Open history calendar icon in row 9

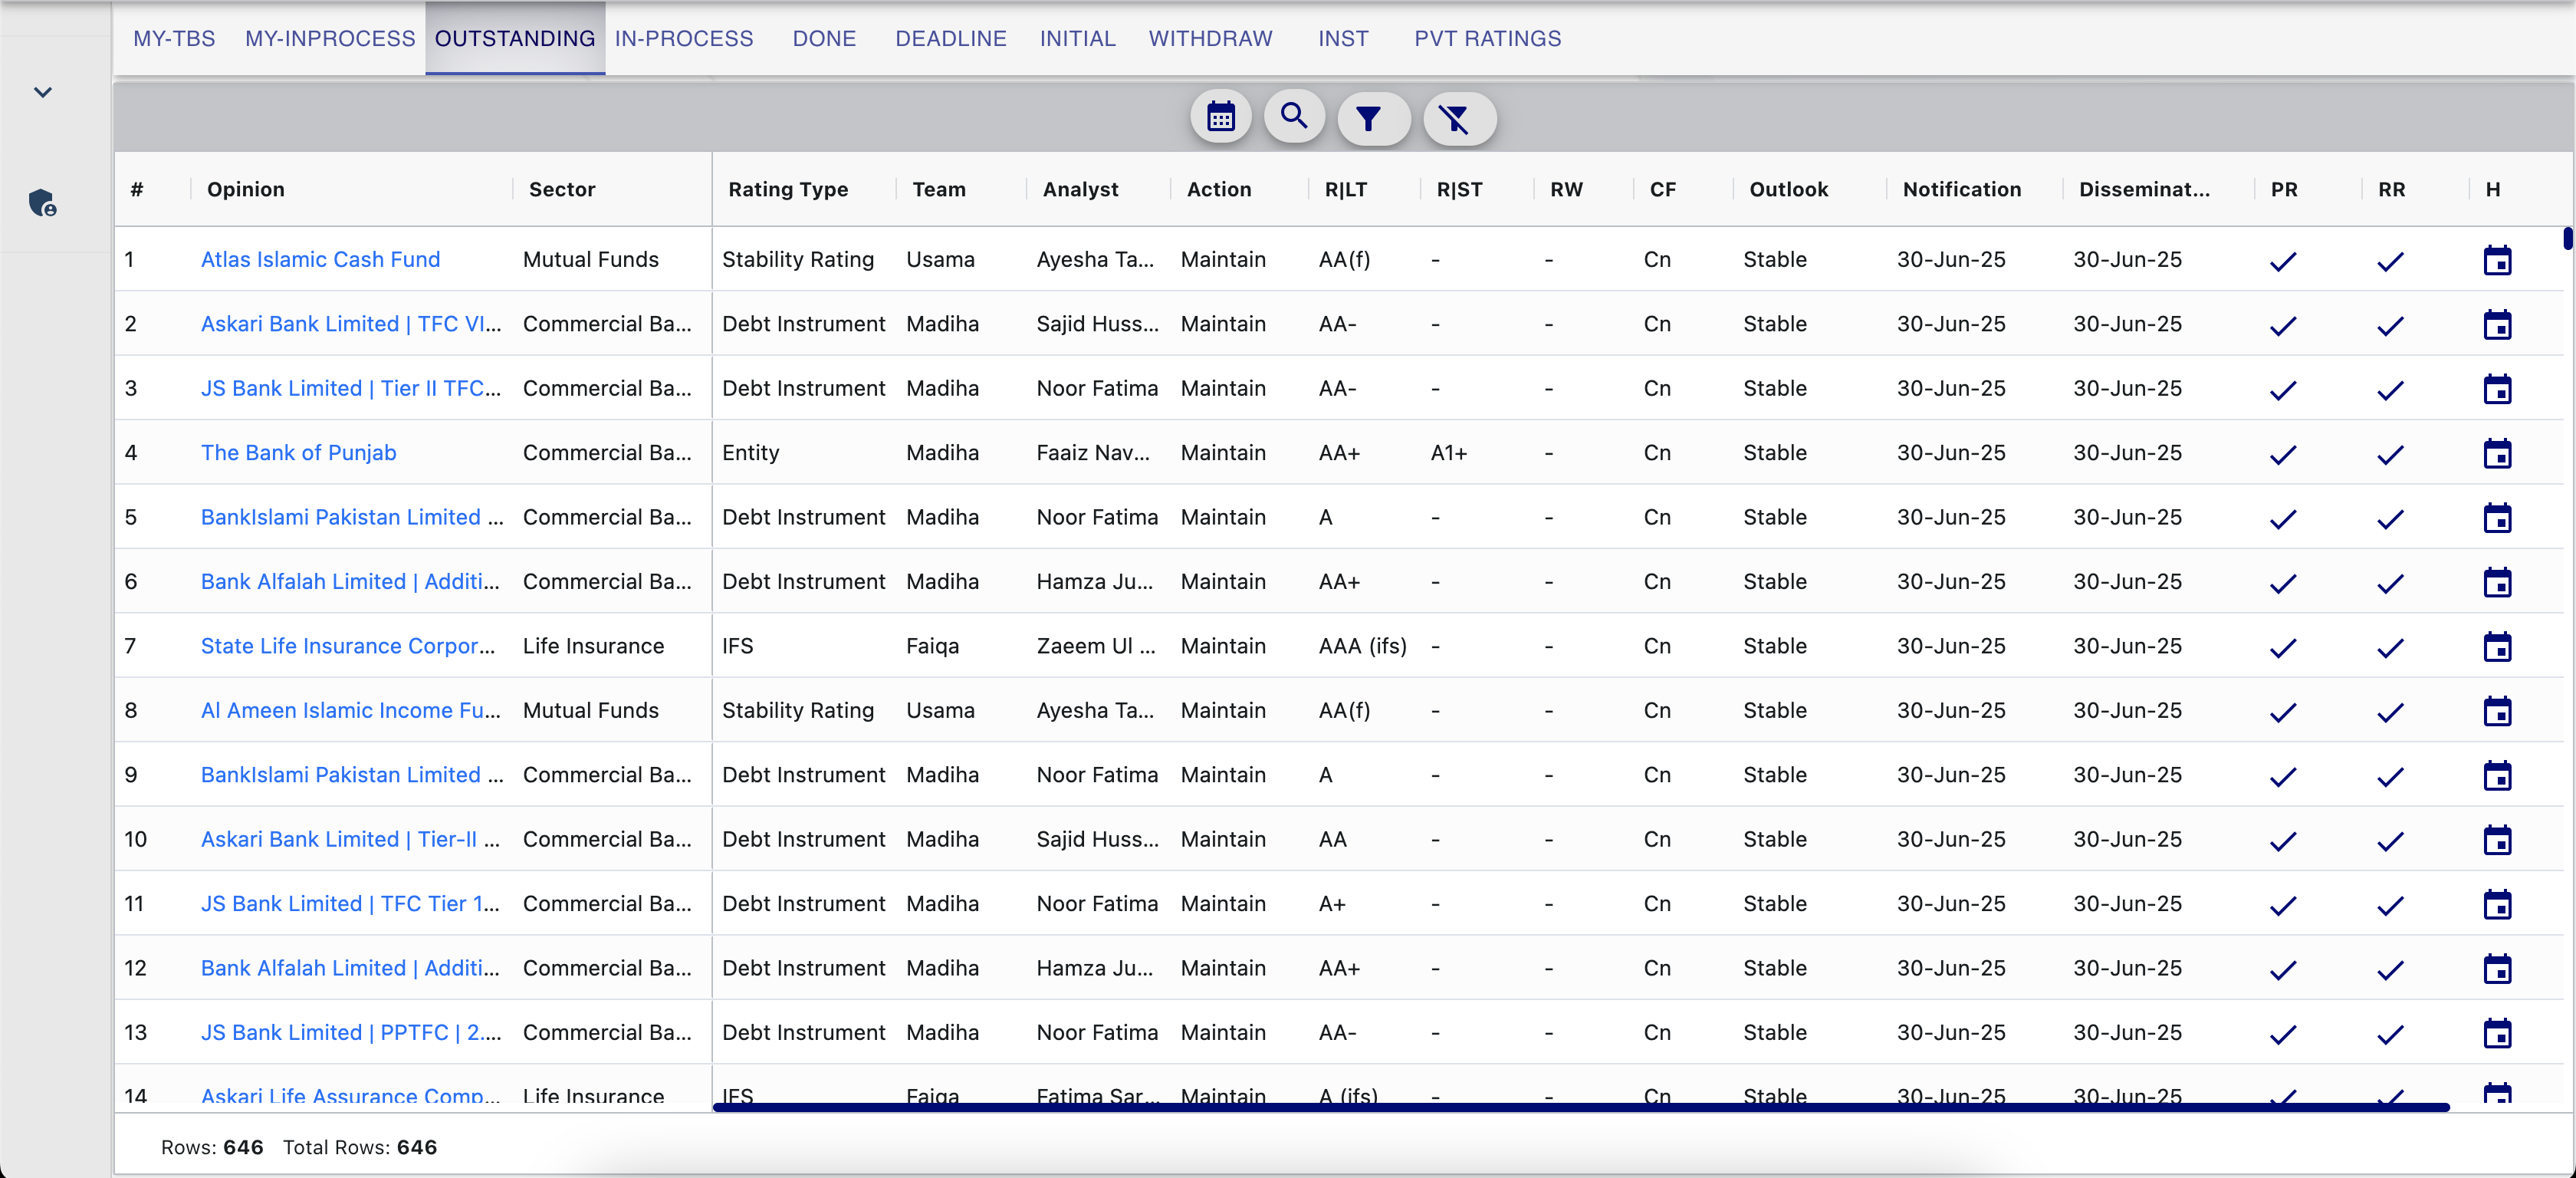[x=2497, y=775]
